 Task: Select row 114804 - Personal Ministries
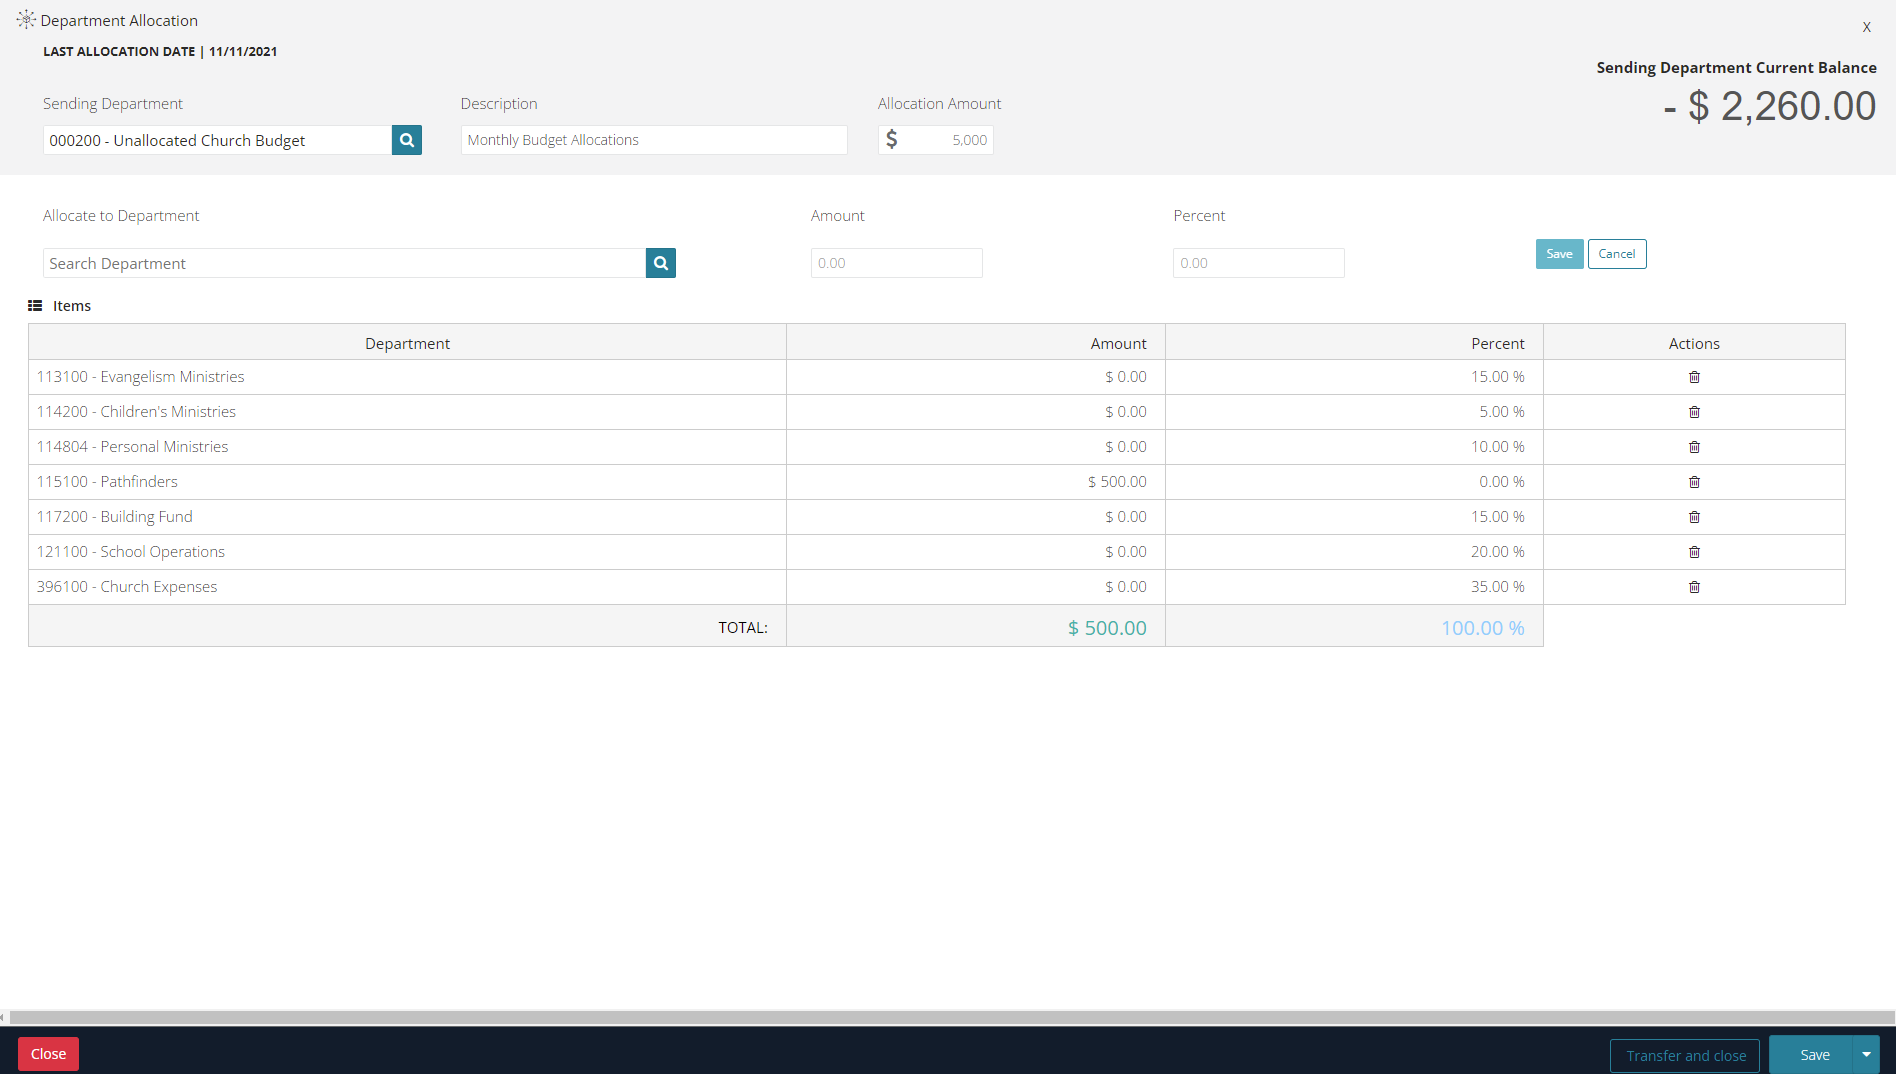937,447
